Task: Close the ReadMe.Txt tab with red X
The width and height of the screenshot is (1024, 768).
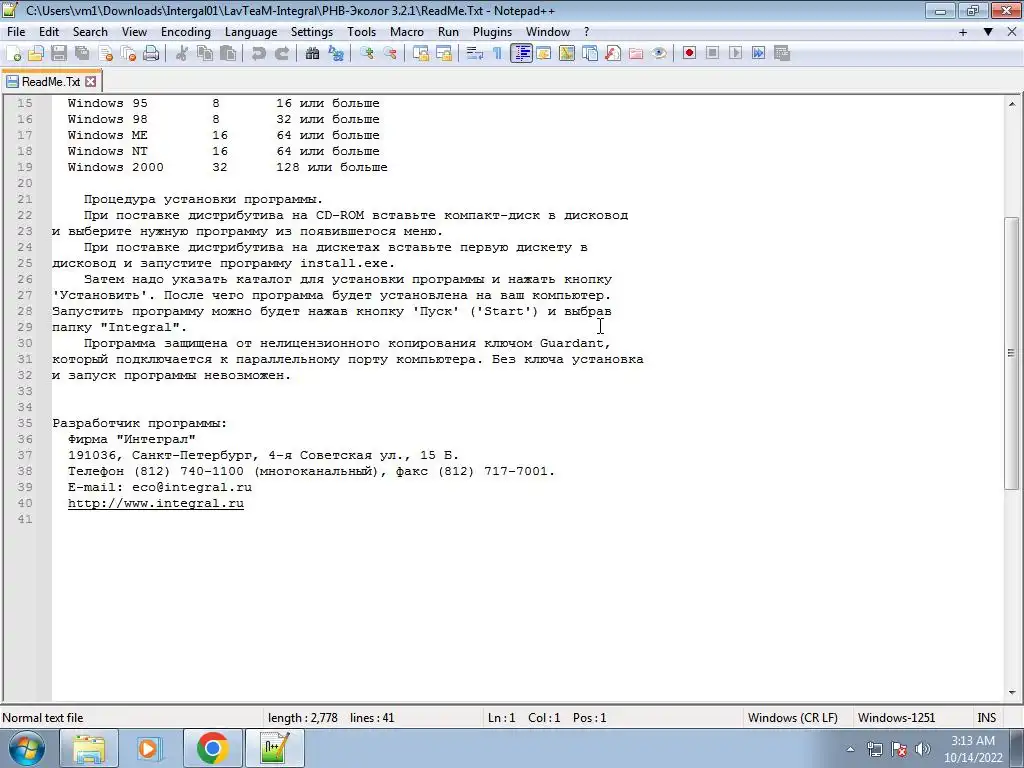Action: tap(91, 82)
